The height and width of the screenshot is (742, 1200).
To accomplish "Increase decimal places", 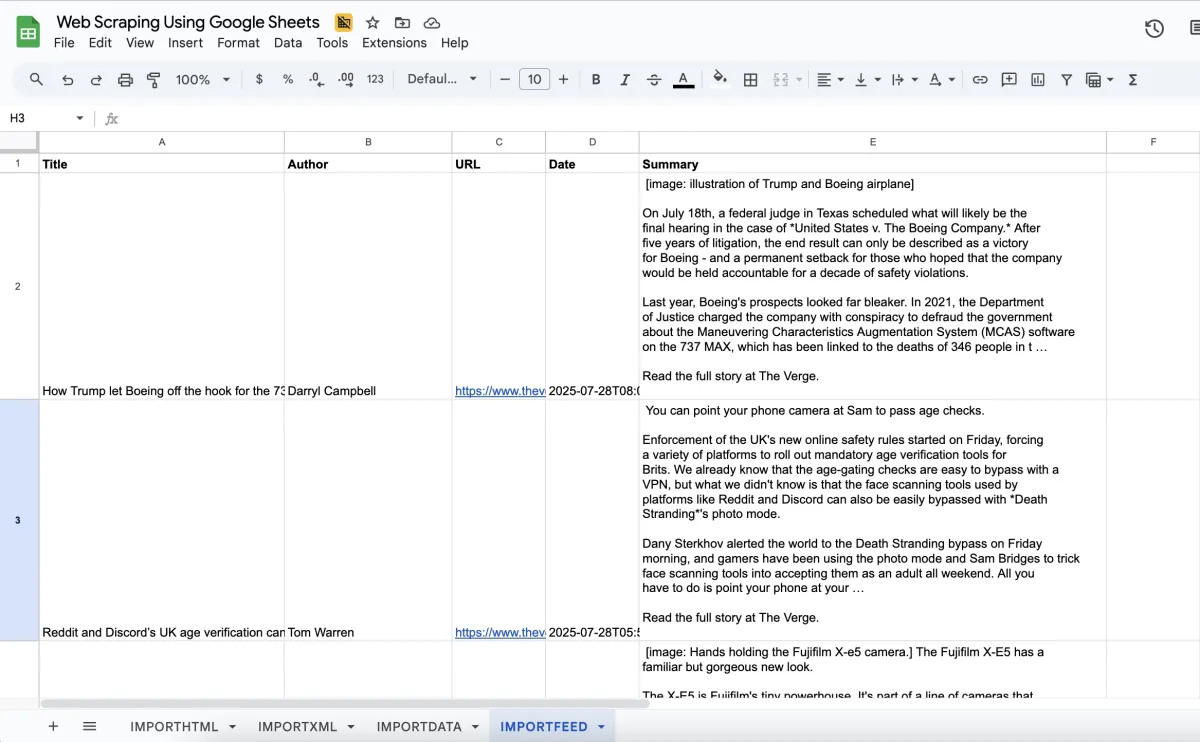I will (x=346, y=79).
